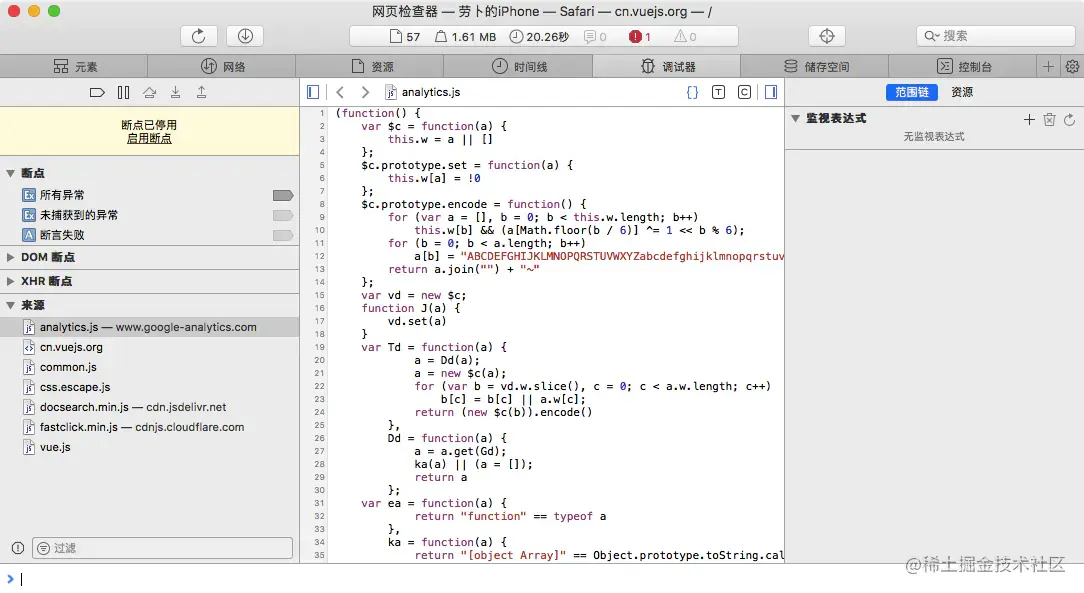Click the 过滤 filter field
1084x593 pixels.
[162, 548]
